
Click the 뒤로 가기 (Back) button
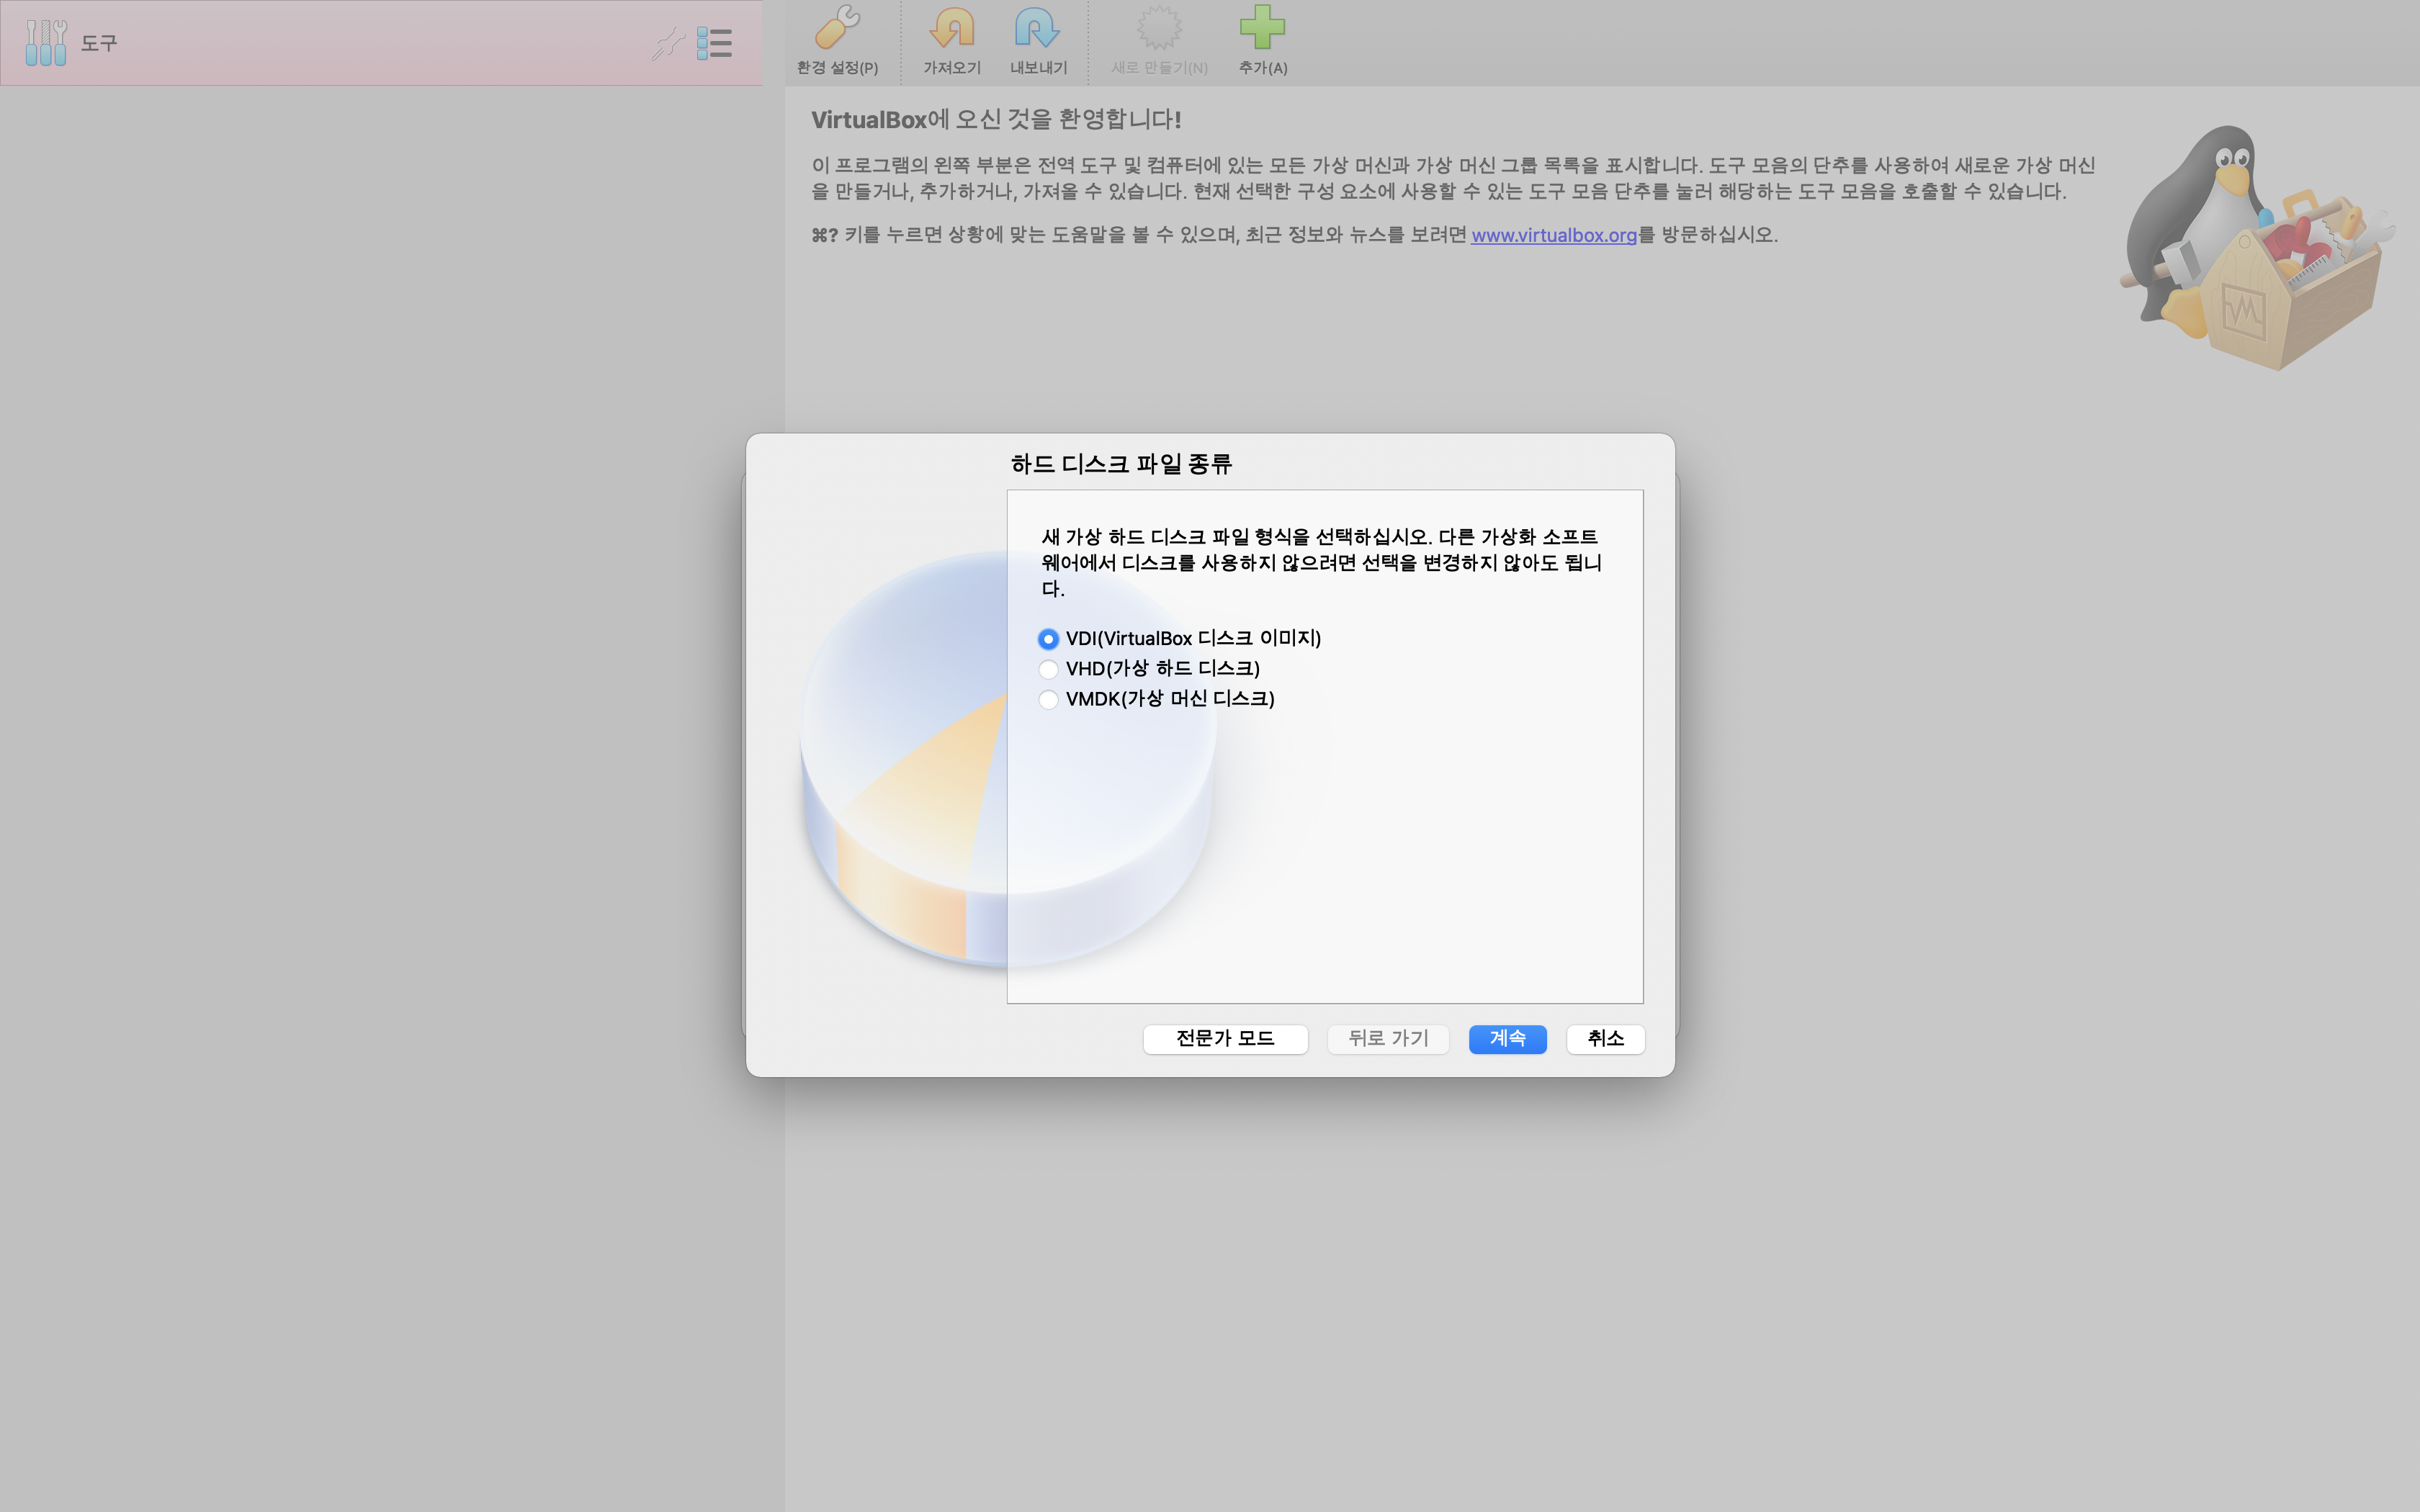click(1388, 1039)
